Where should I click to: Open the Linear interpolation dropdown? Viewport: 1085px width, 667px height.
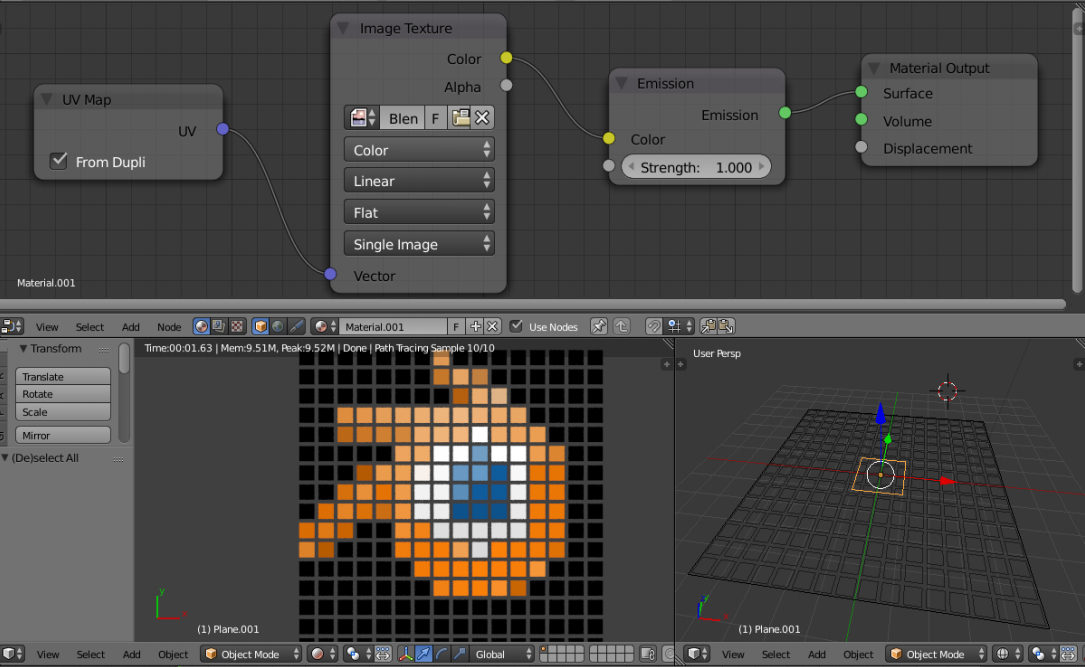click(419, 181)
